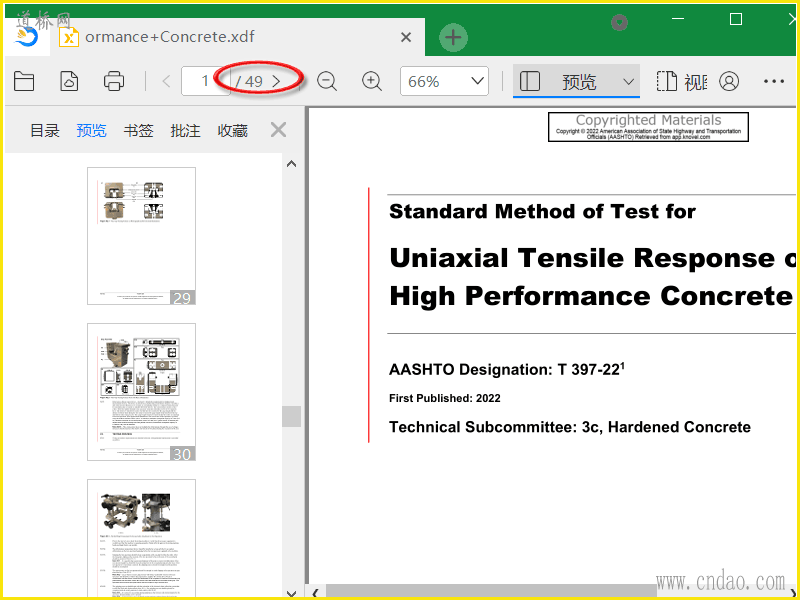Maximize the window

pos(736,19)
